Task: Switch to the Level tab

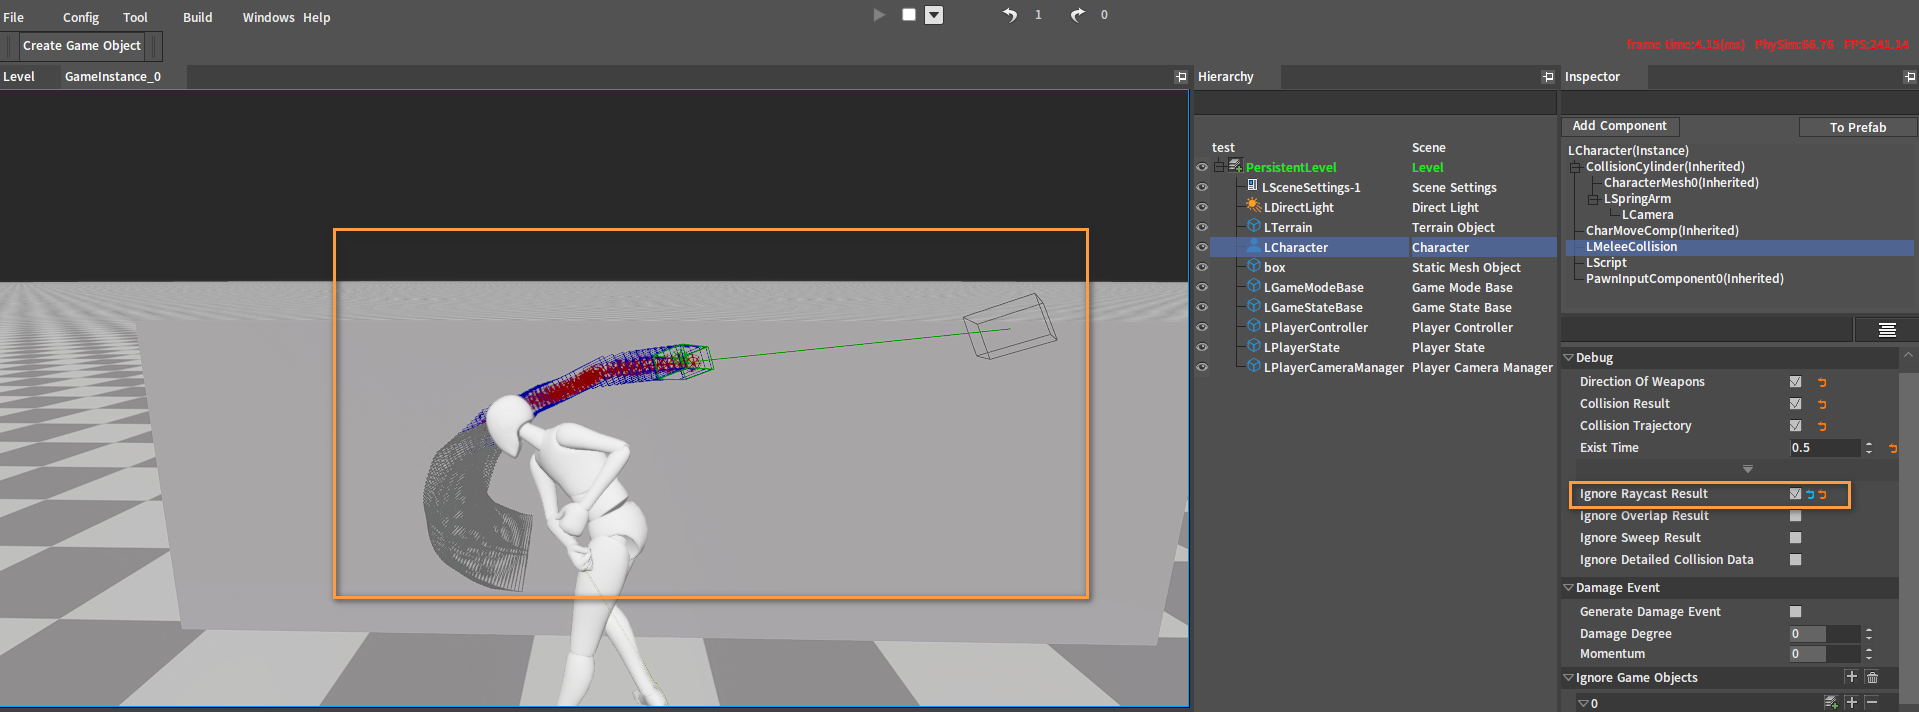Action: [19, 77]
